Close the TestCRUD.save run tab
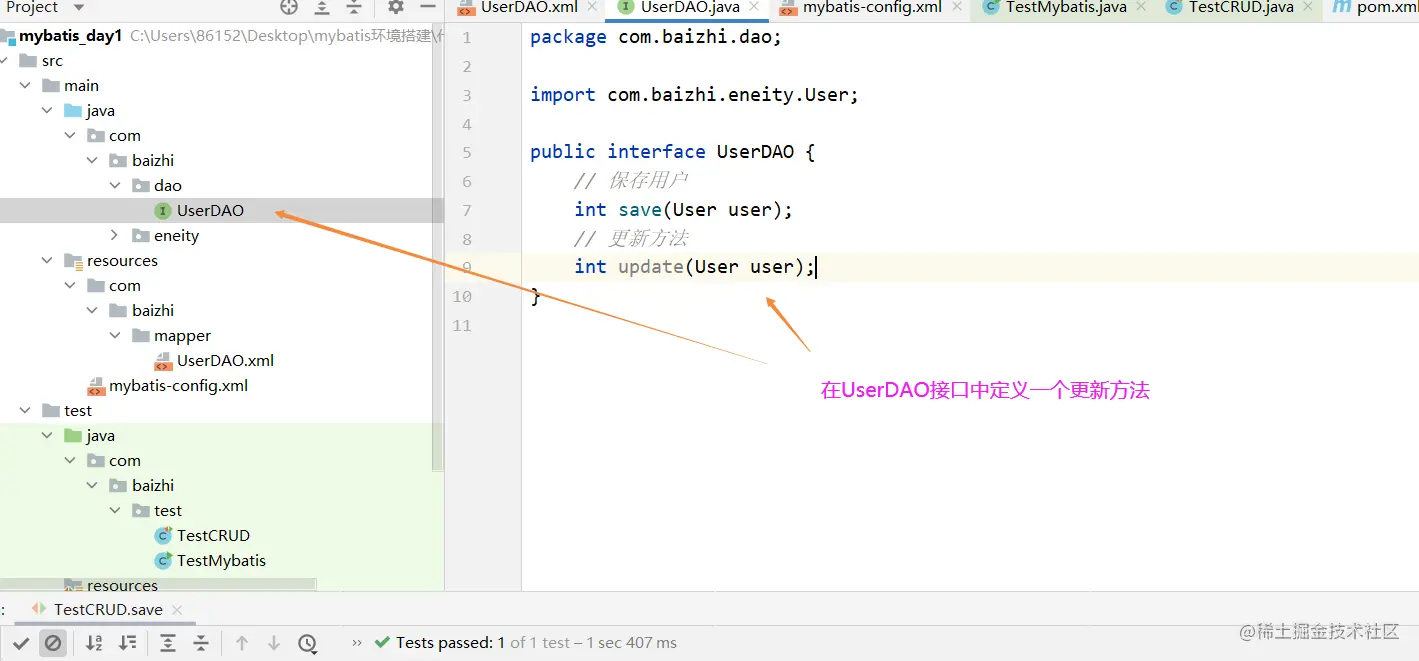Image resolution: width=1419 pixels, height=661 pixels. click(177, 609)
